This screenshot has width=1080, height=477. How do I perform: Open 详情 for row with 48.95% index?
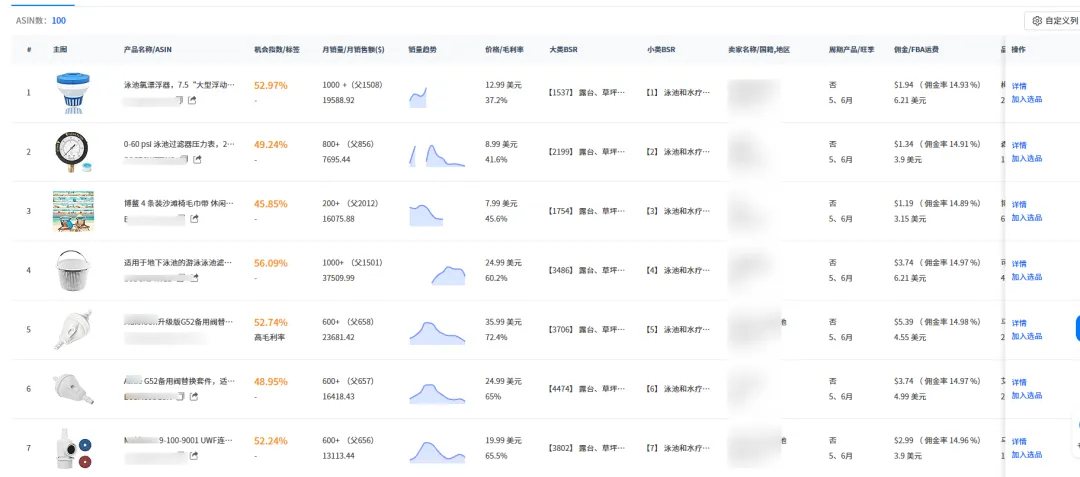[1019, 382]
